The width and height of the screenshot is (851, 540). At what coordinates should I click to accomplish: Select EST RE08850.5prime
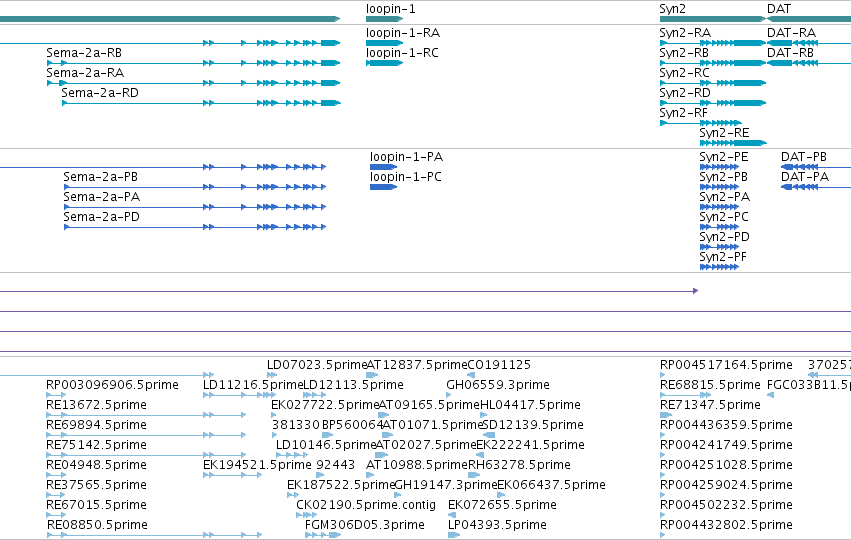click(97, 525)
